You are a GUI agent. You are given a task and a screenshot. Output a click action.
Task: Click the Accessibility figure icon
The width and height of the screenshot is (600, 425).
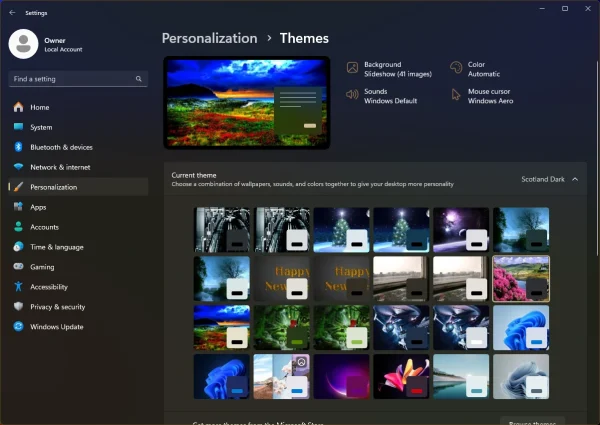[x=18, y=287]
